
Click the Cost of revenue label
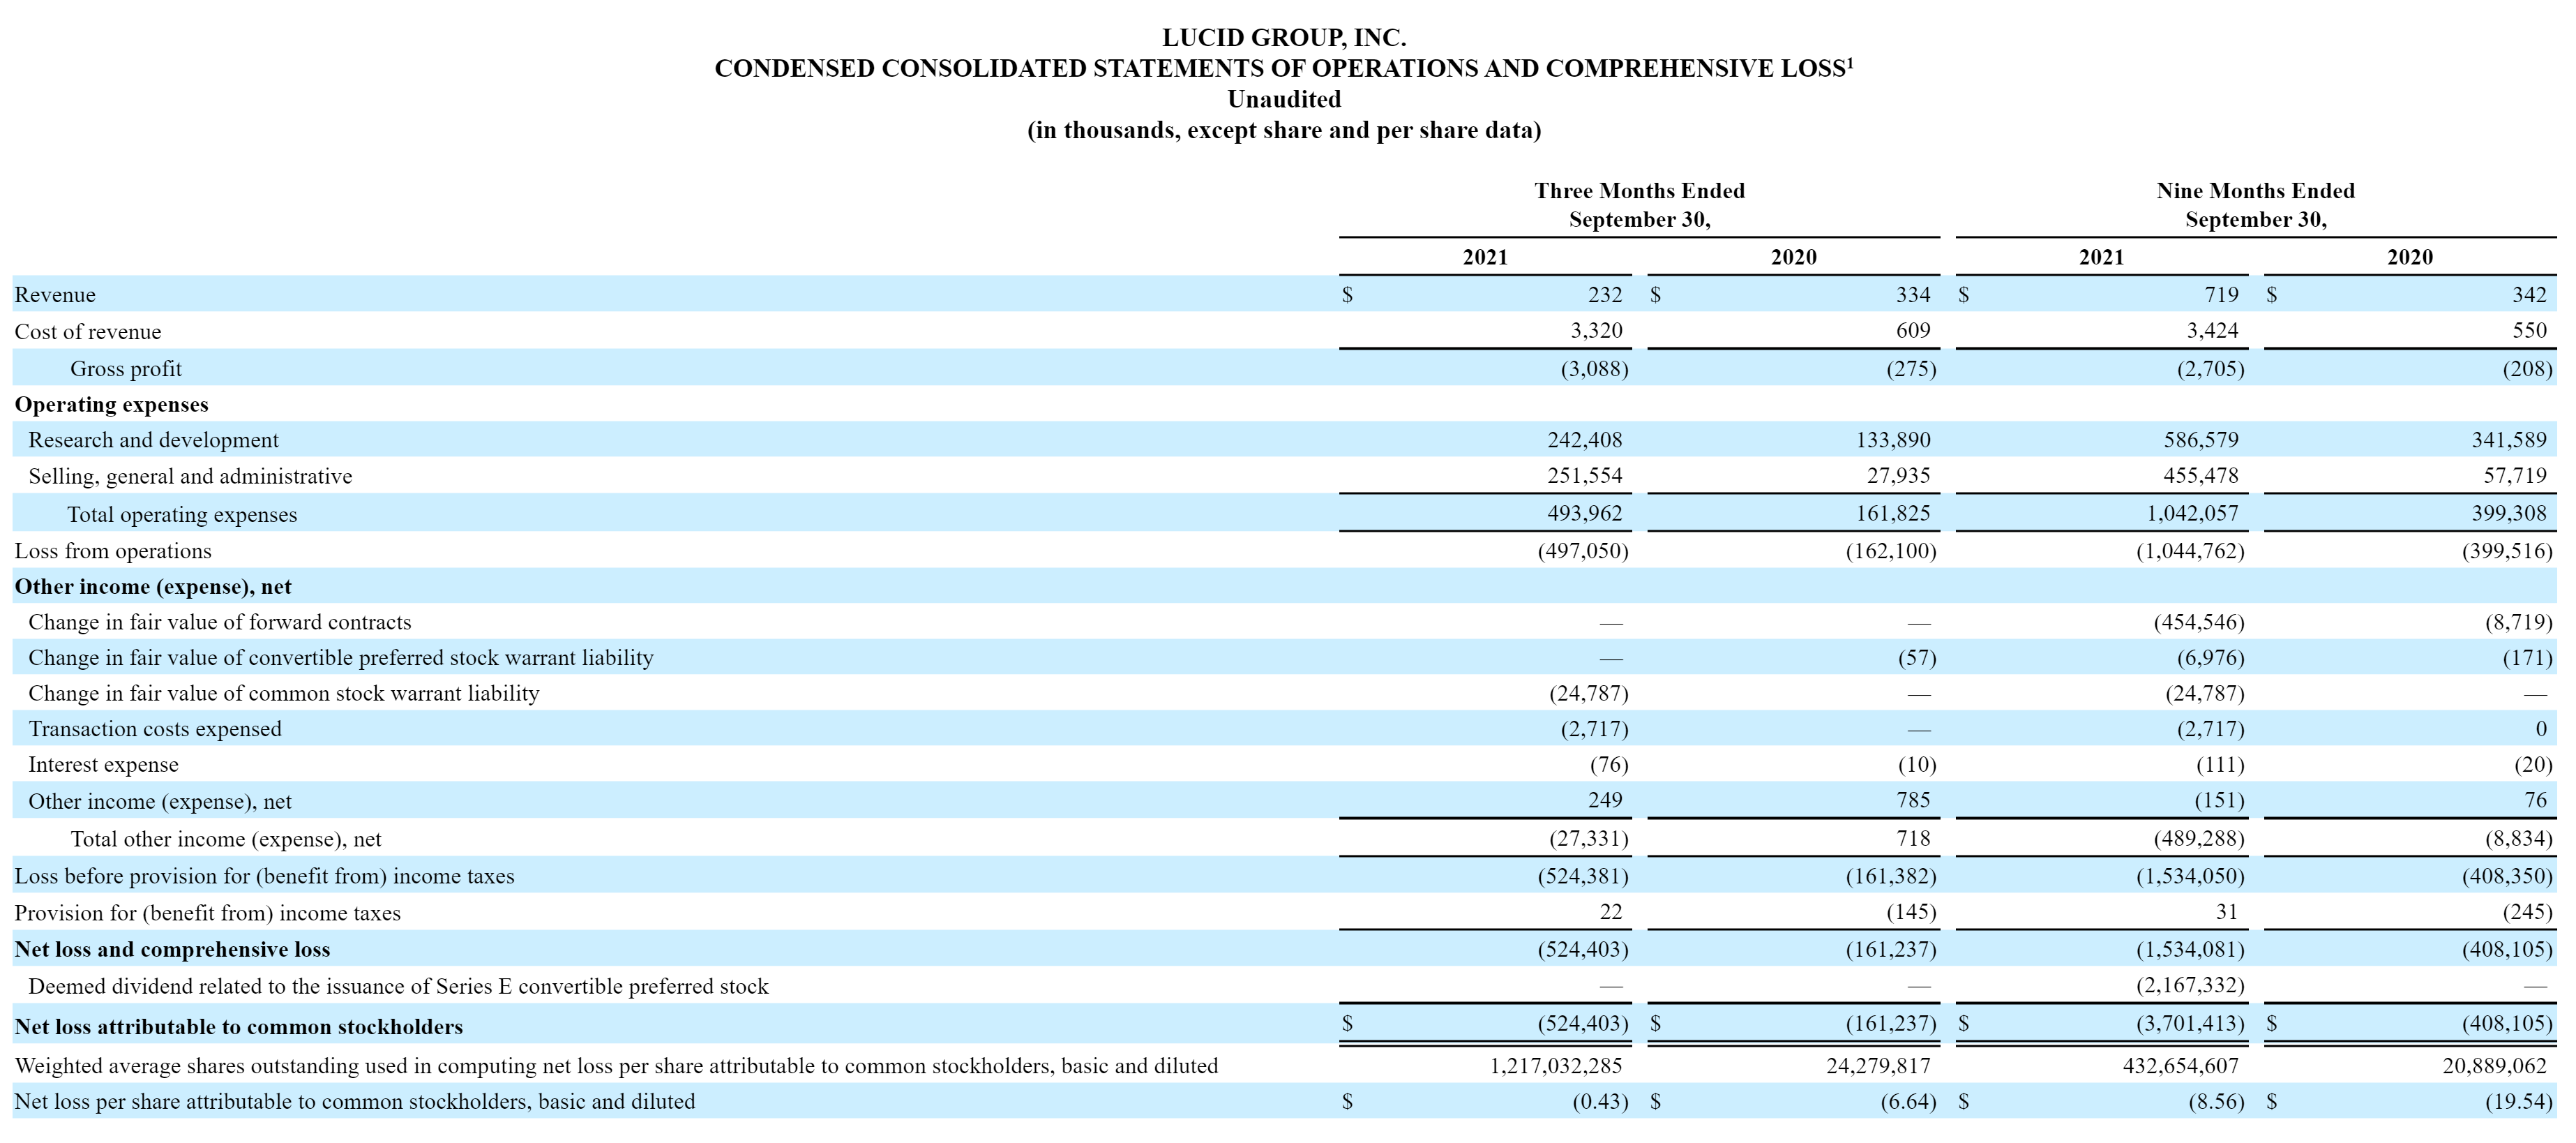click(x=87, y=332)
